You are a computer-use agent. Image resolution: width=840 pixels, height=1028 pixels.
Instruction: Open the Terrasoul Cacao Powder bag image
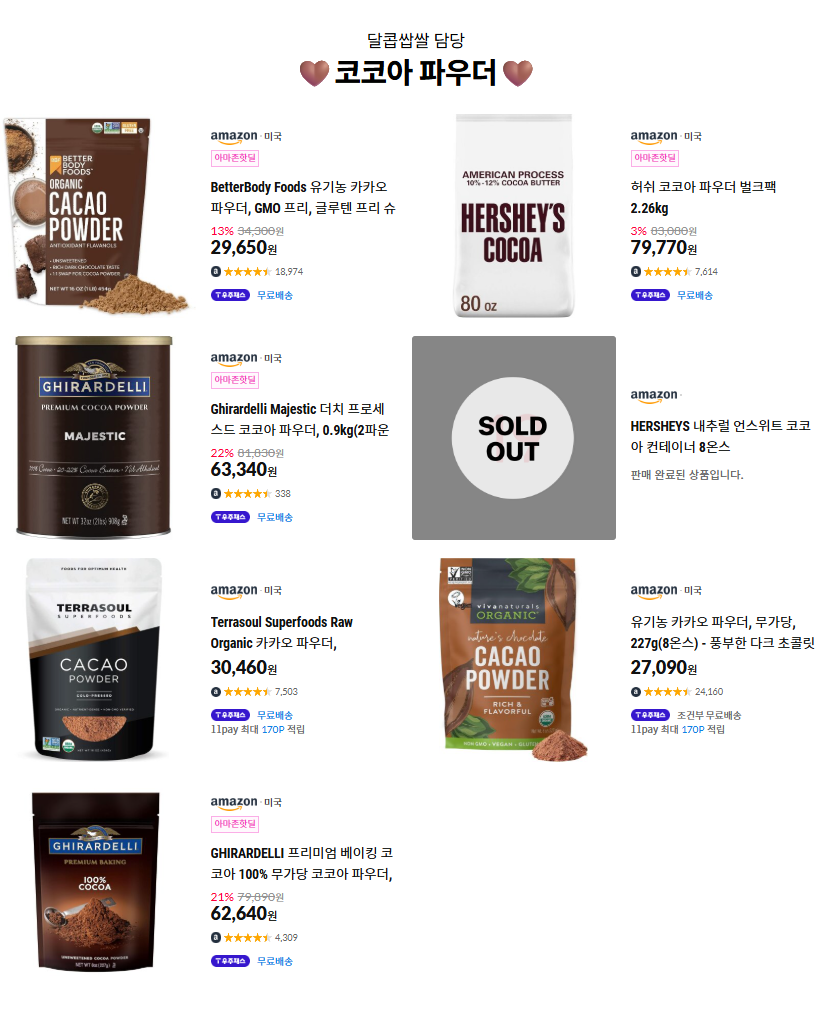94,660
